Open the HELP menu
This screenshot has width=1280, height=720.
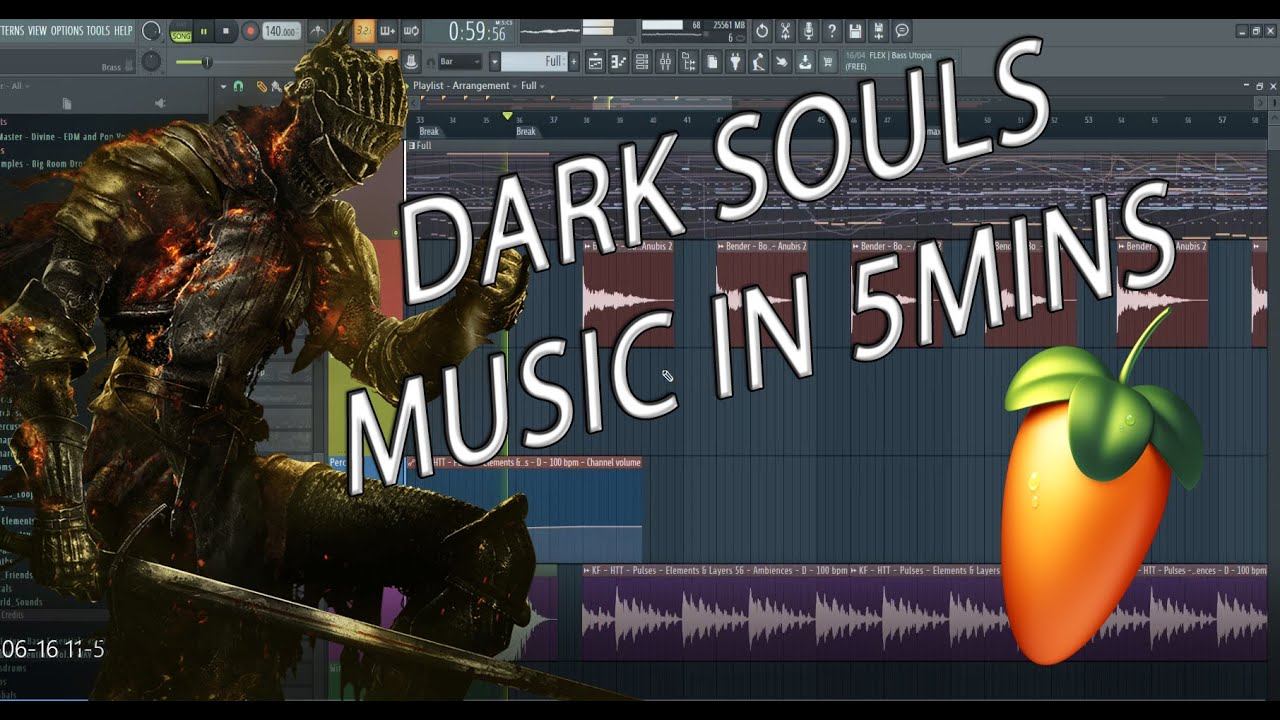pos(123,31)
